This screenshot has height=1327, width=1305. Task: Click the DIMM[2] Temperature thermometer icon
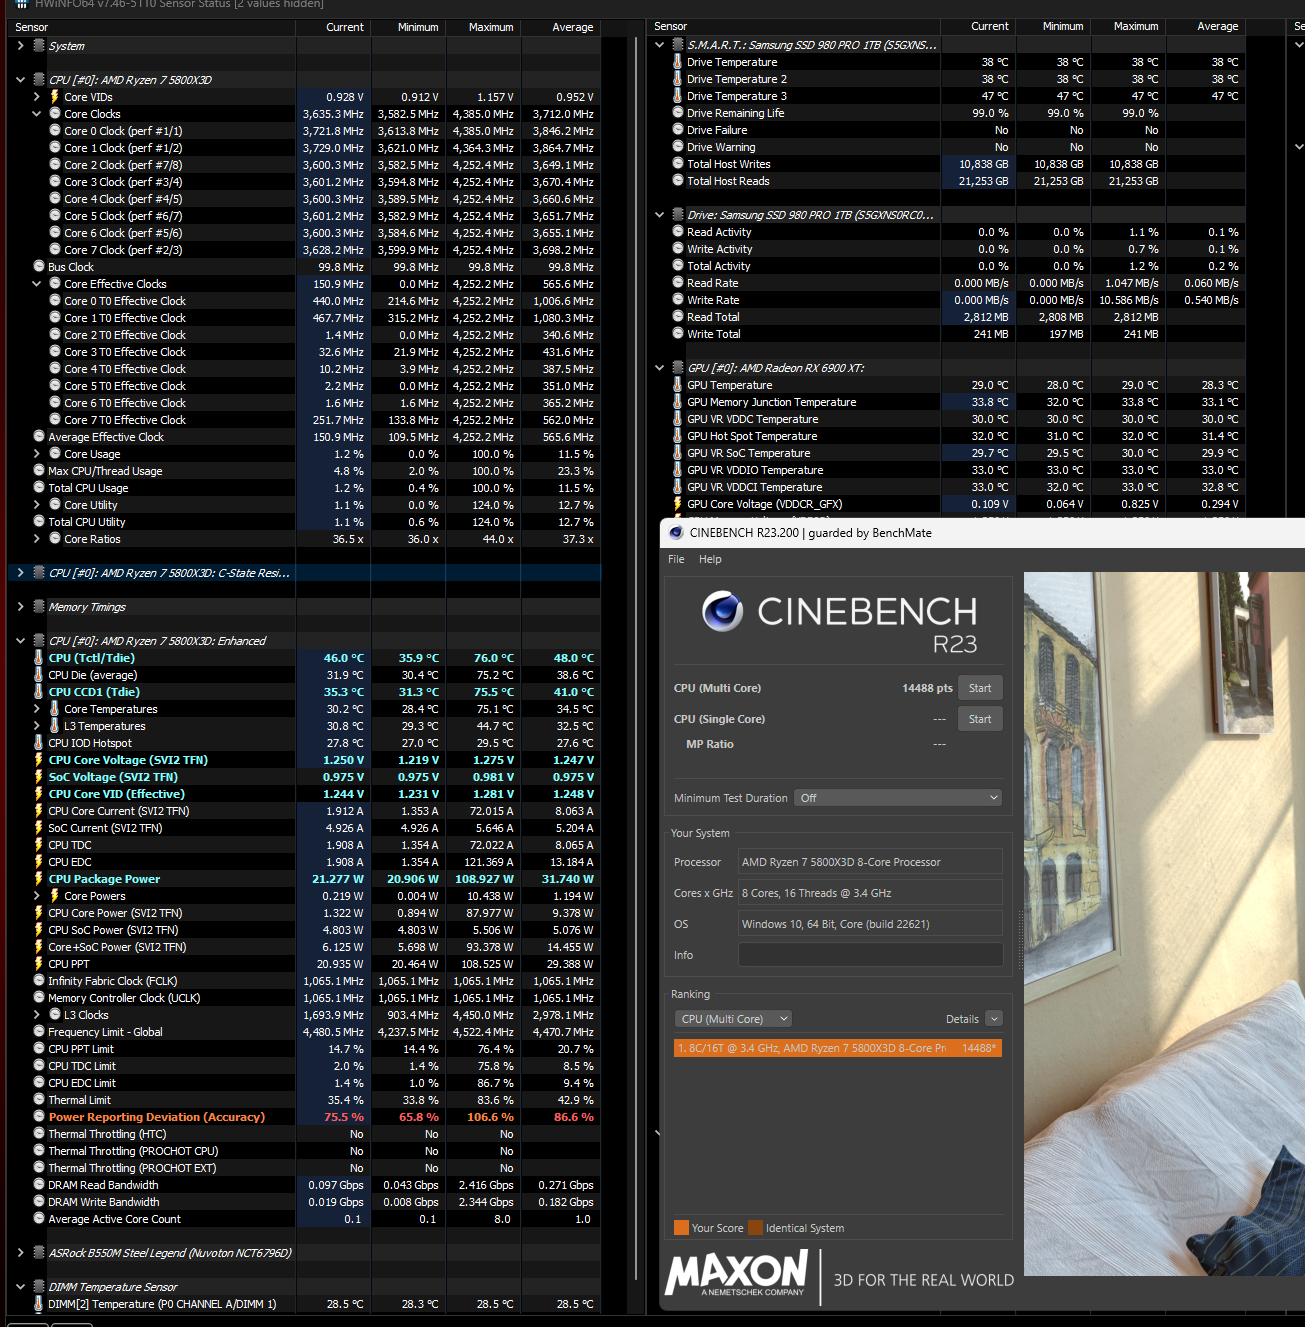click(39, 1304)
